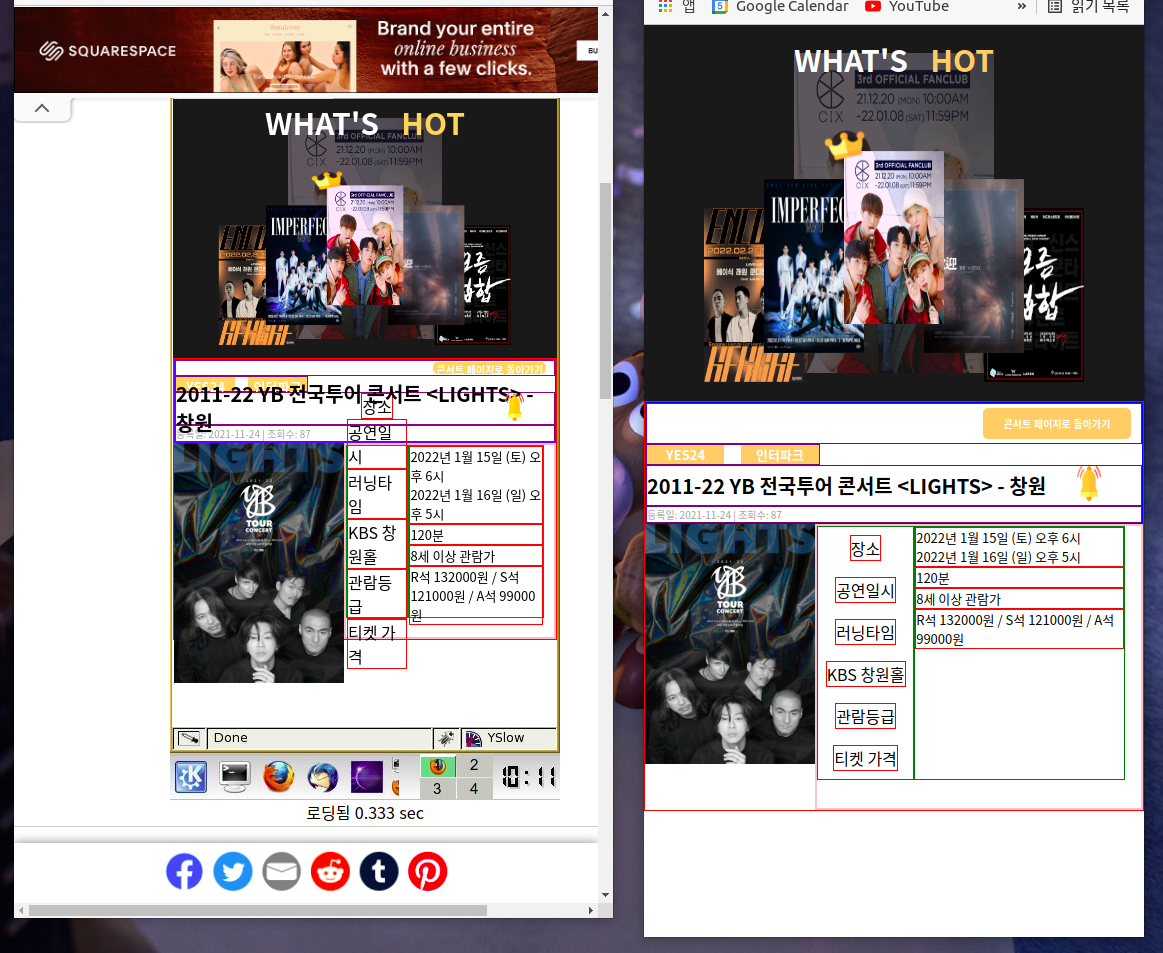Expand the bookmarks overflow chevron »

[x=1021, y=6]
